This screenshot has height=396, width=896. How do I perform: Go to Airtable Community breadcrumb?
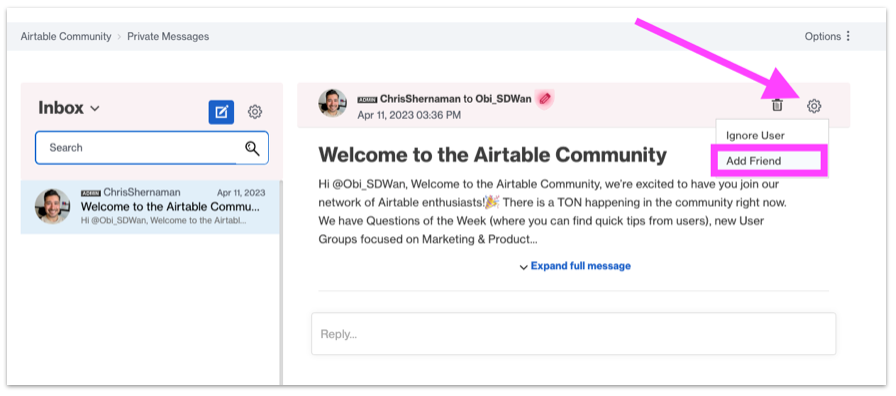(66, 37)
